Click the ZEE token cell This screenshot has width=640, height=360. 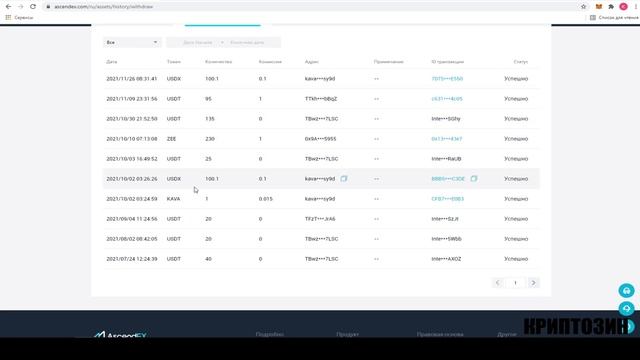click(171, 139)
